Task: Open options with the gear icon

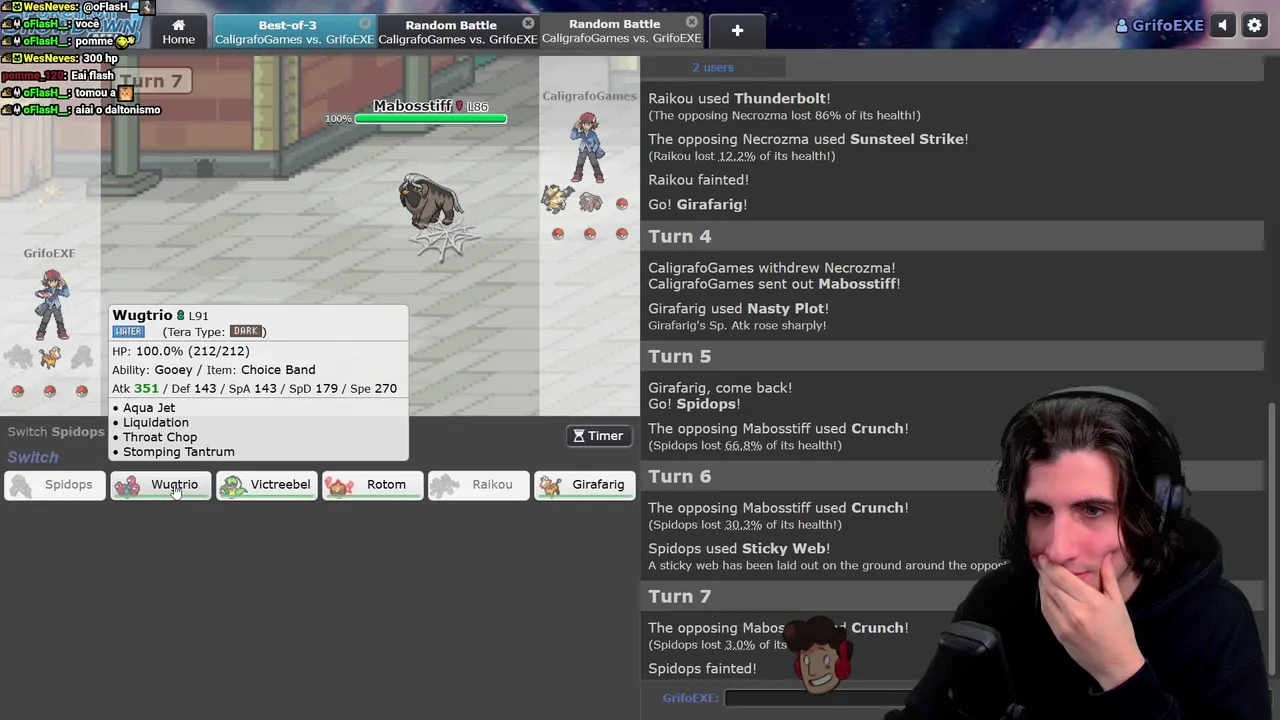Action: point(1255,26)
